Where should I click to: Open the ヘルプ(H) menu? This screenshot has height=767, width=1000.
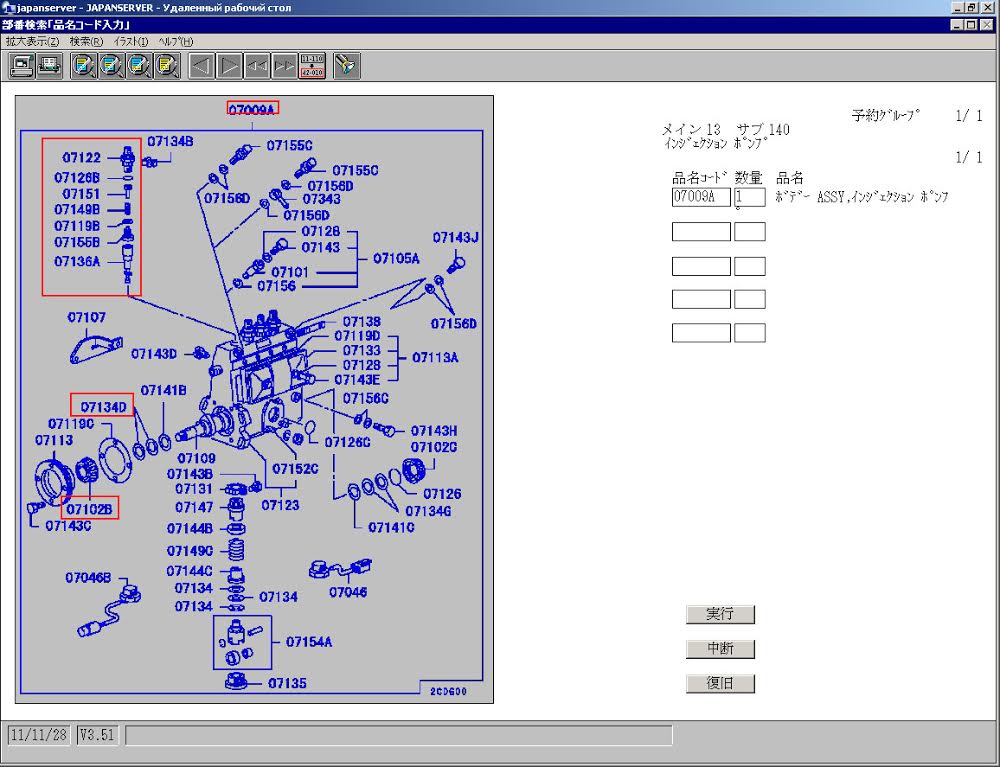(176, 42)
